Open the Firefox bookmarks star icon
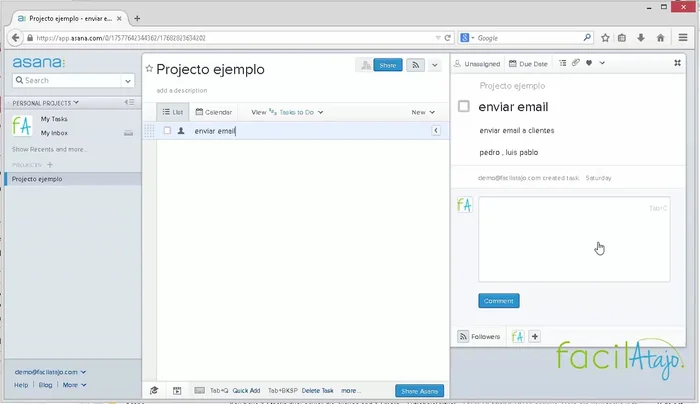 coord(605,38)
